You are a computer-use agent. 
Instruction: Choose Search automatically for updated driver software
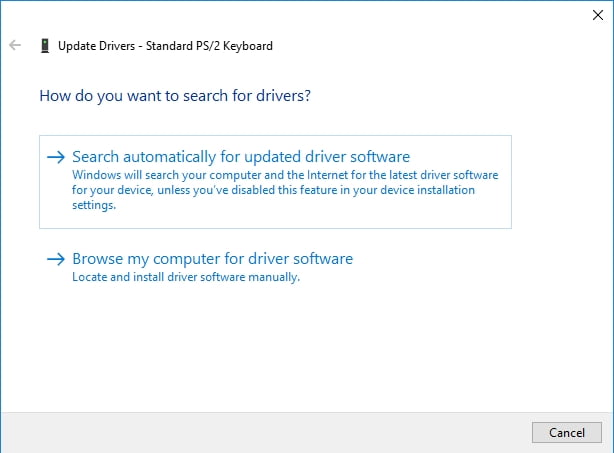coord(275,182)
